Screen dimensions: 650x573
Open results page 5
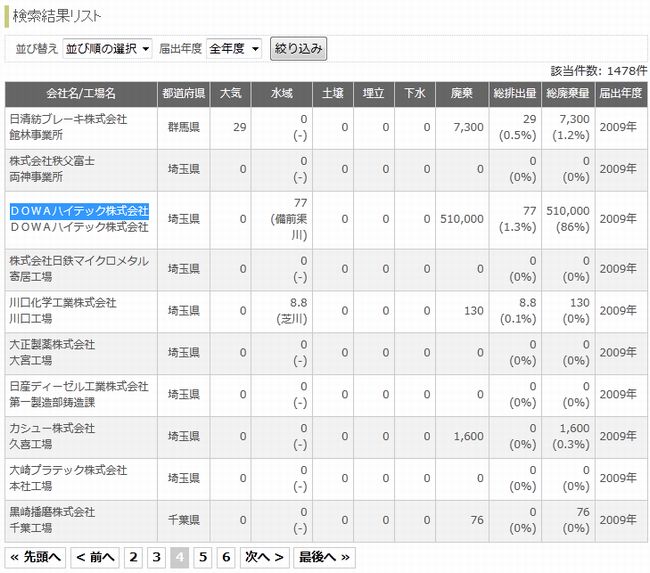203,557
